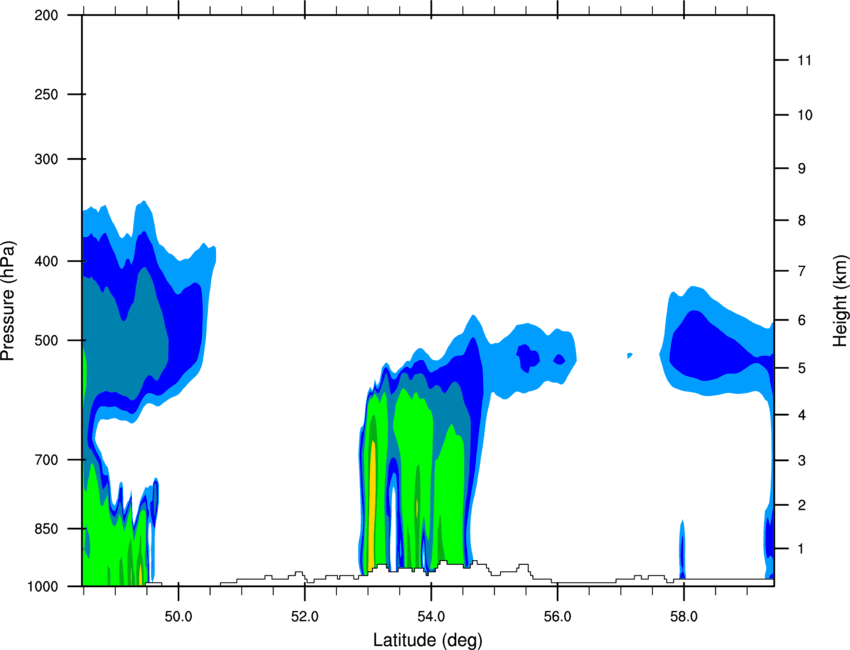Click the 1000 hPa tick label
This screenshot has height=650, width=850.
tap(43, 586)
